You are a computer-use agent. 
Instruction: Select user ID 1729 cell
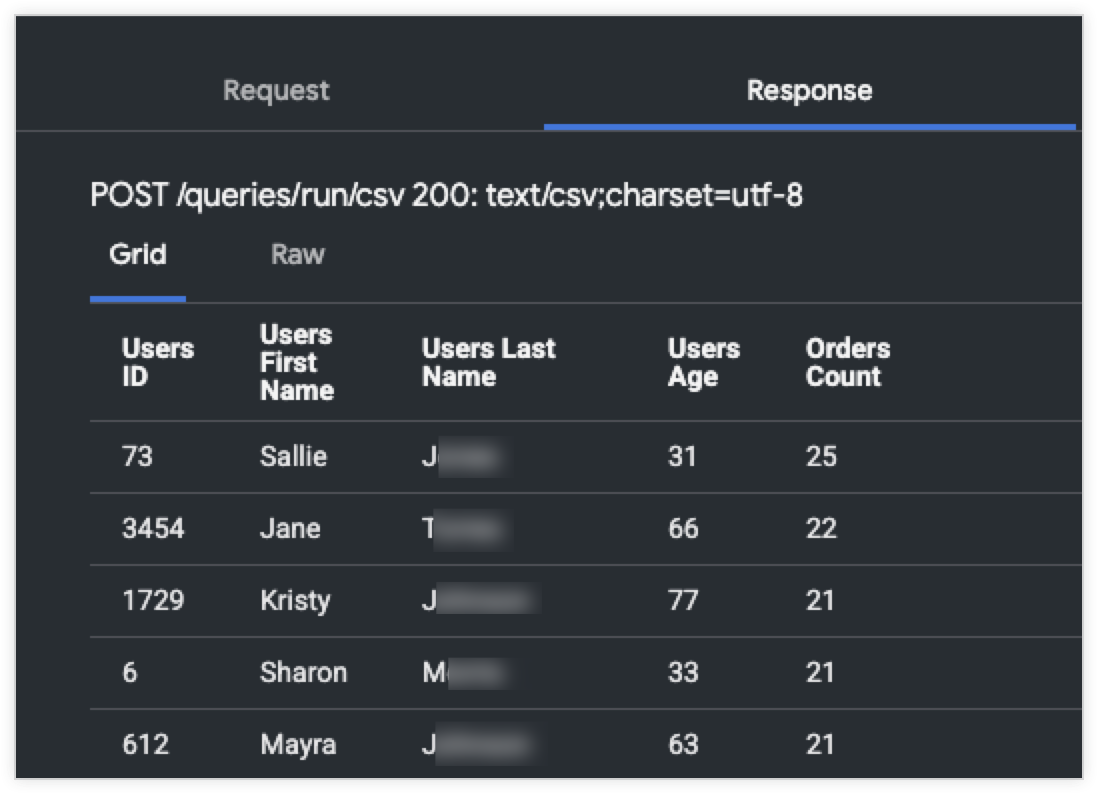point(153,601)
